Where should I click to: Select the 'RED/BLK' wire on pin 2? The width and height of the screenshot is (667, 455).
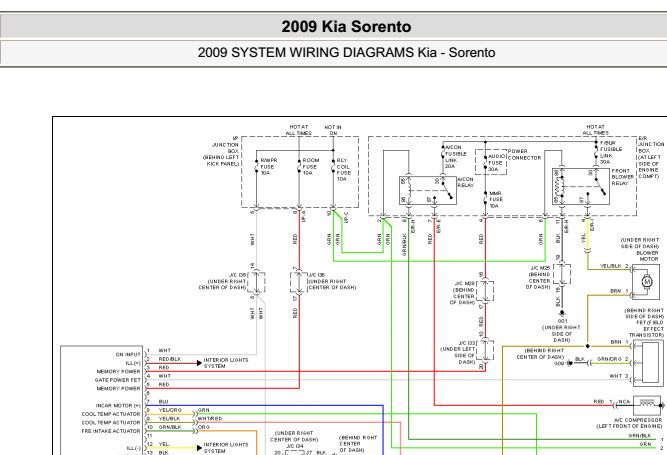pos(170,359)
